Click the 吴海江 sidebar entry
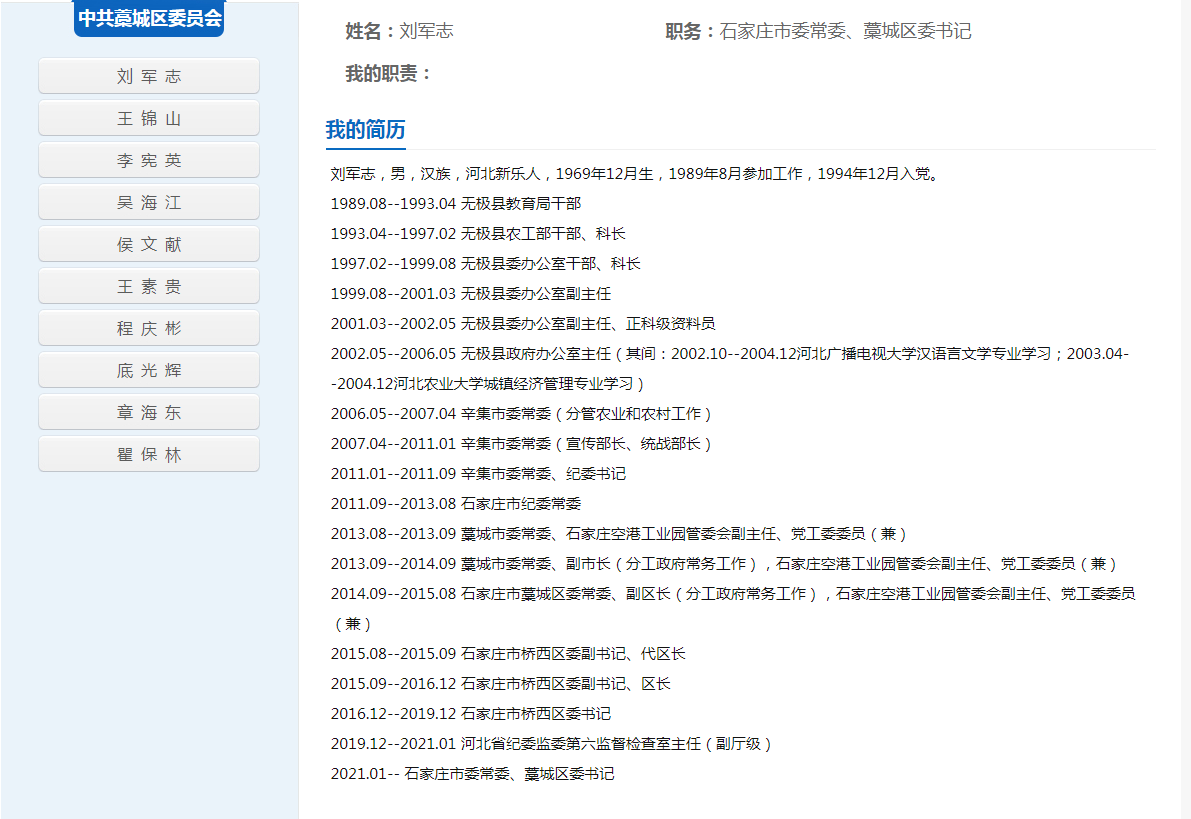 (148, 201)
